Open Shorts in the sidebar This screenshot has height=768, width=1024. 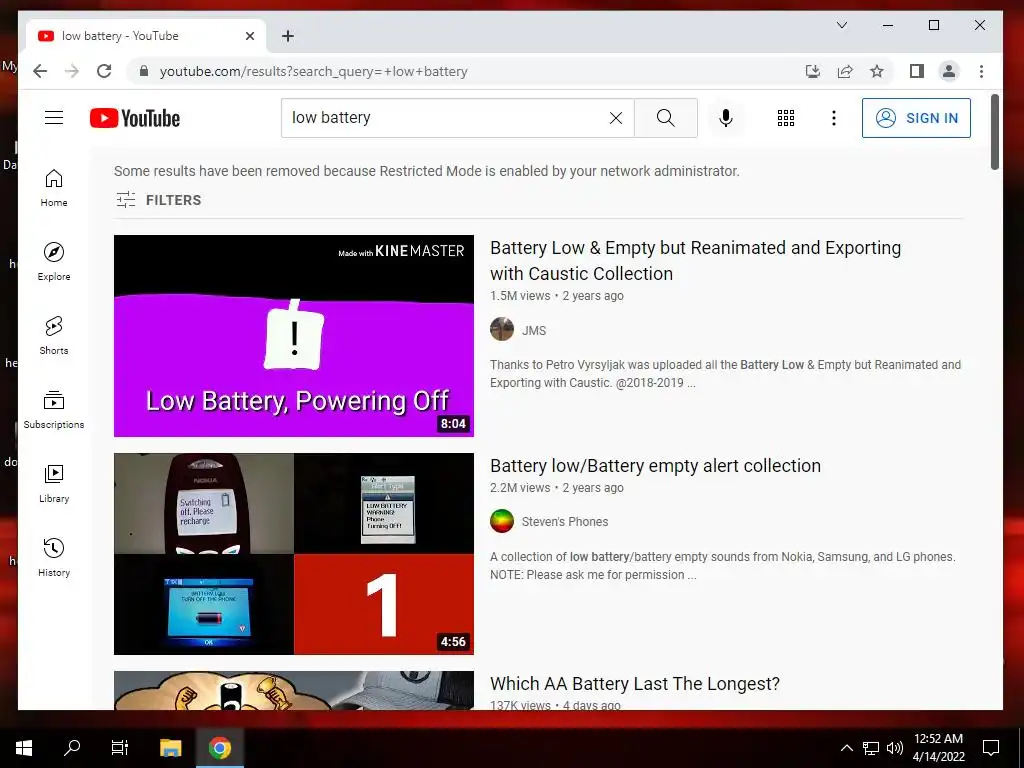click(x=54, y=336)
